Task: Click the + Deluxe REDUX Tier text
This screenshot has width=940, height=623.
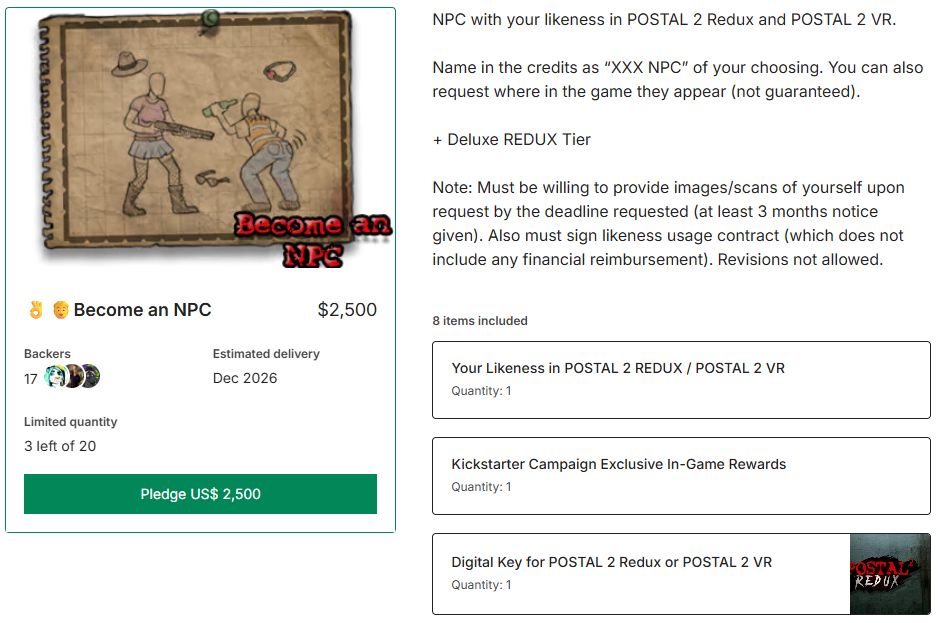Action: point(511,139)
